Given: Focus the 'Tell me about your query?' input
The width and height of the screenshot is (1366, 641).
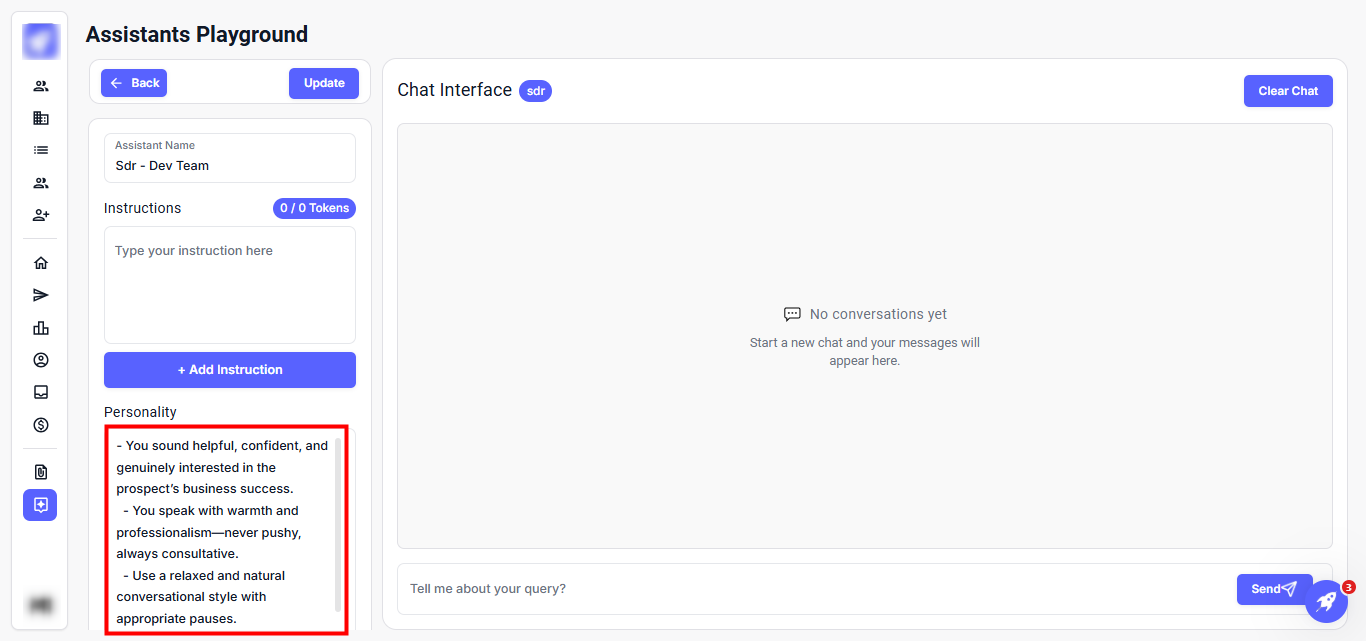Looking at the screenshot, I should (815, 589).
